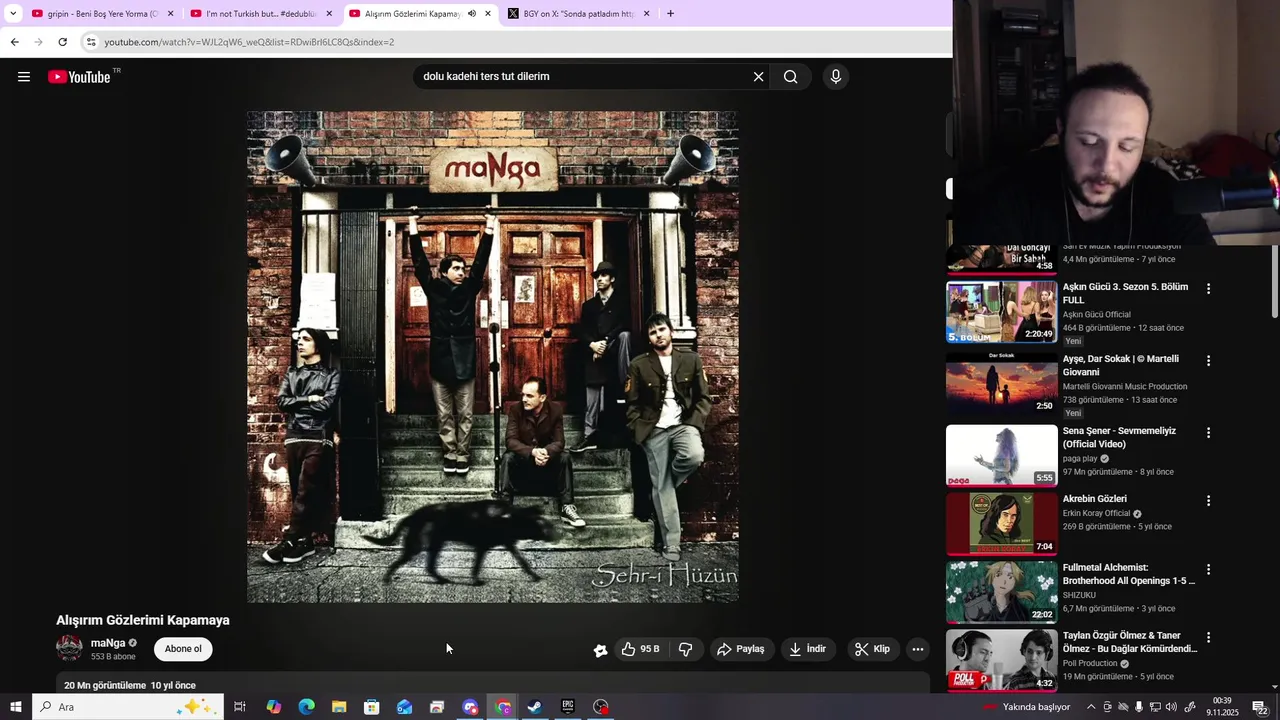Open options for Sena Şener Sevmemeliyiz video

pos(1208,432)
